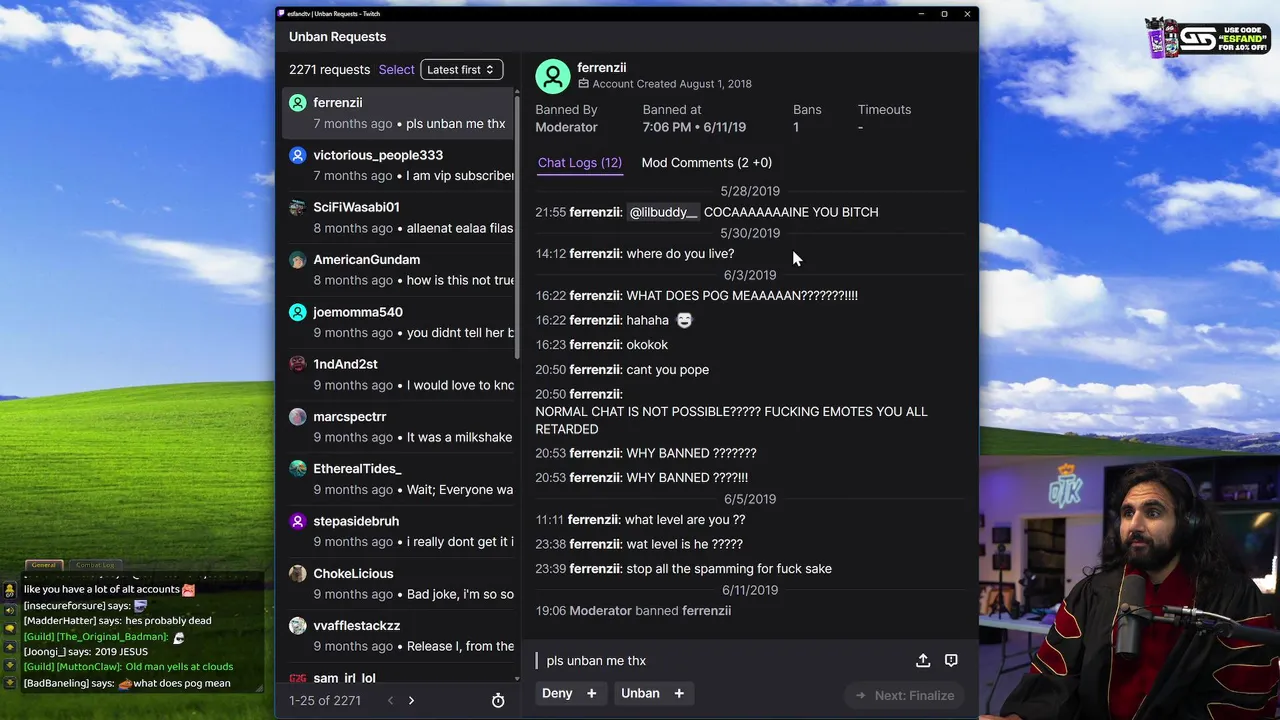Viewport: 1280px width, 720px height.
Task: Click Banned at 7:06 PM 6/11/19 value
Action: click(694, 127)
